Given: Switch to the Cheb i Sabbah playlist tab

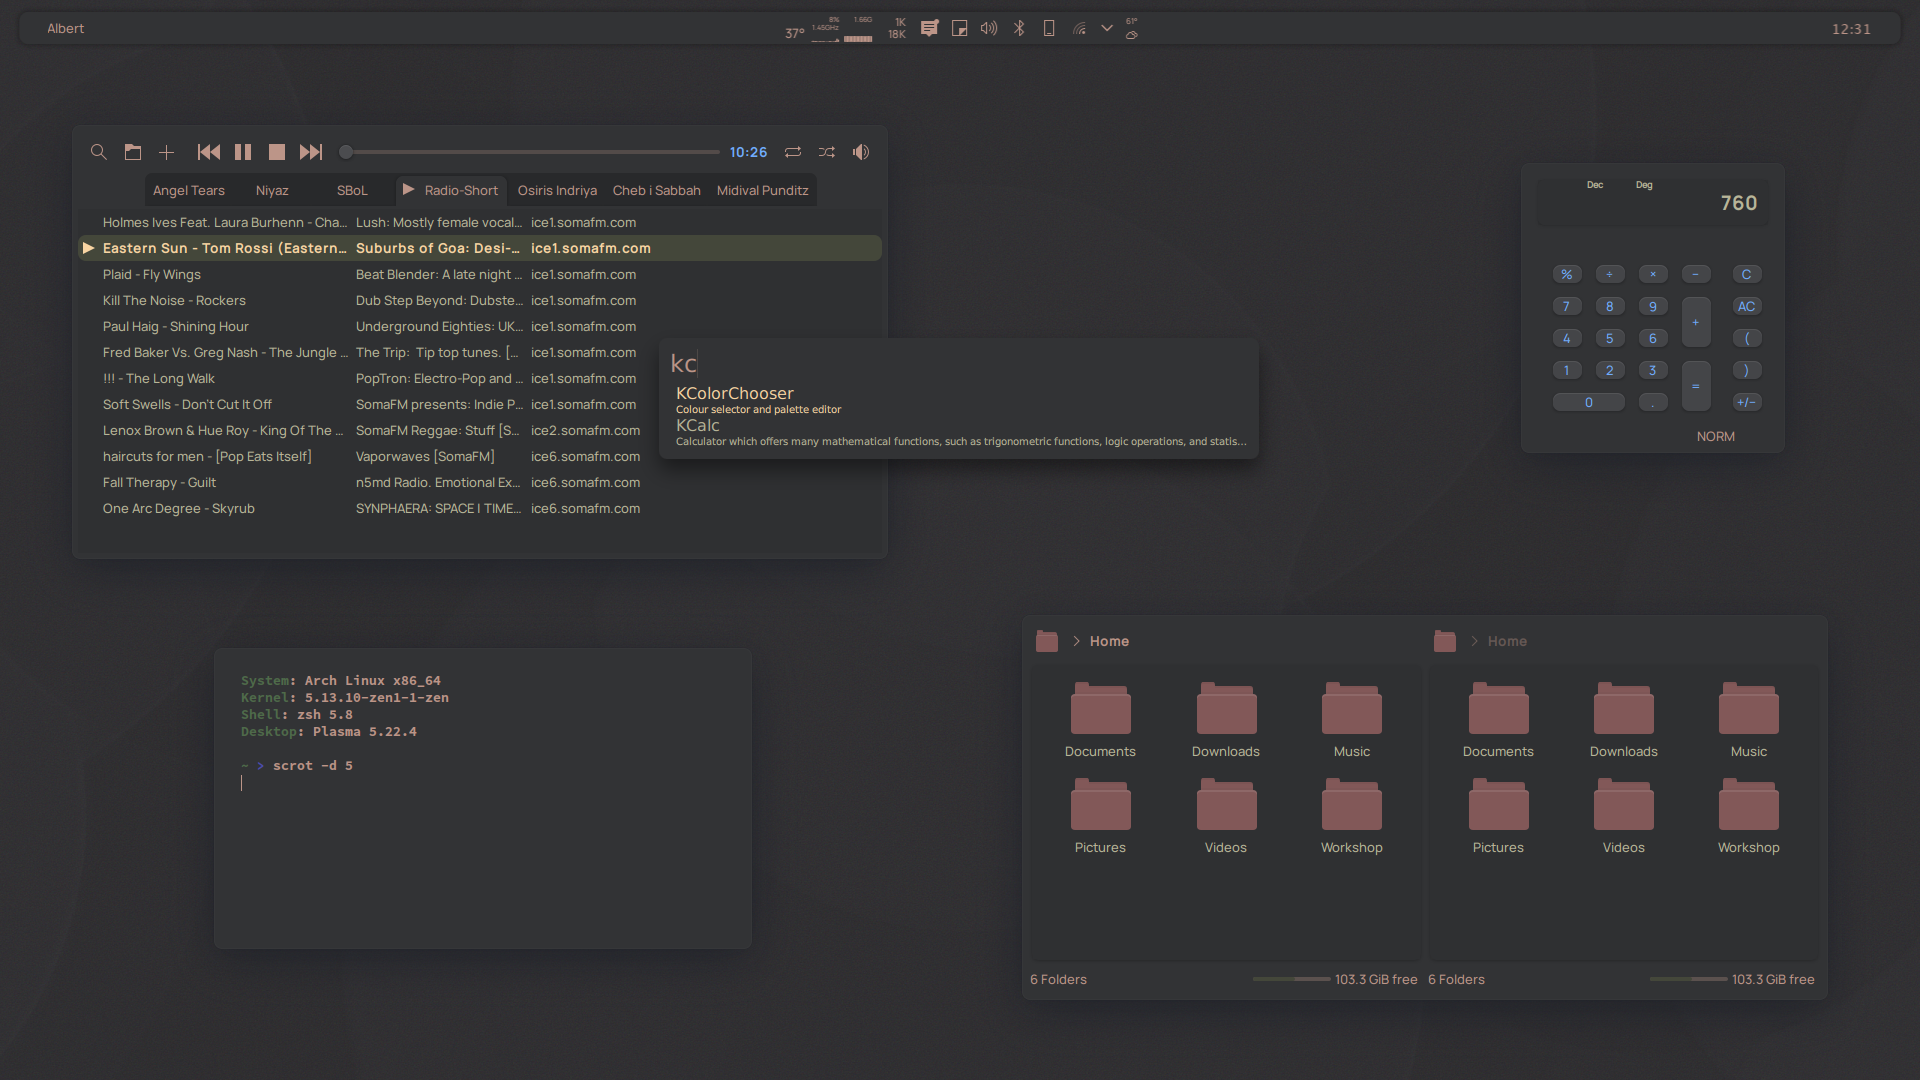Looking at the screenshot, I should click(x=656, y=190).
